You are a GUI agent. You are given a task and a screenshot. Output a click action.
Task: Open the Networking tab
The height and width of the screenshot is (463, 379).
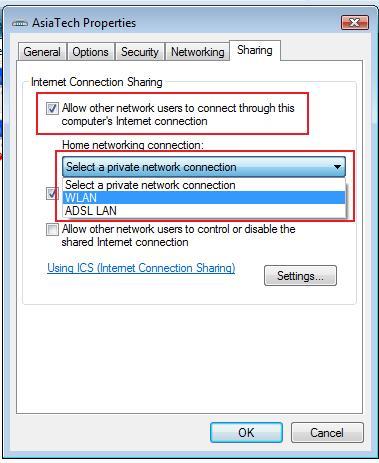click(x=197, y=52)
